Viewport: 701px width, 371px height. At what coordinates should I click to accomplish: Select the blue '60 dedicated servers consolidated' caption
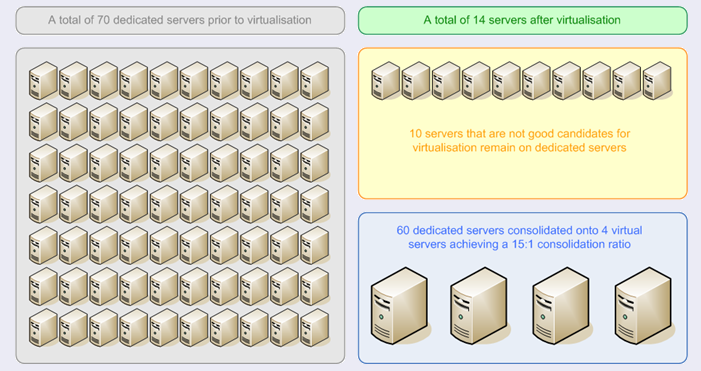click(x=519, y=237)
